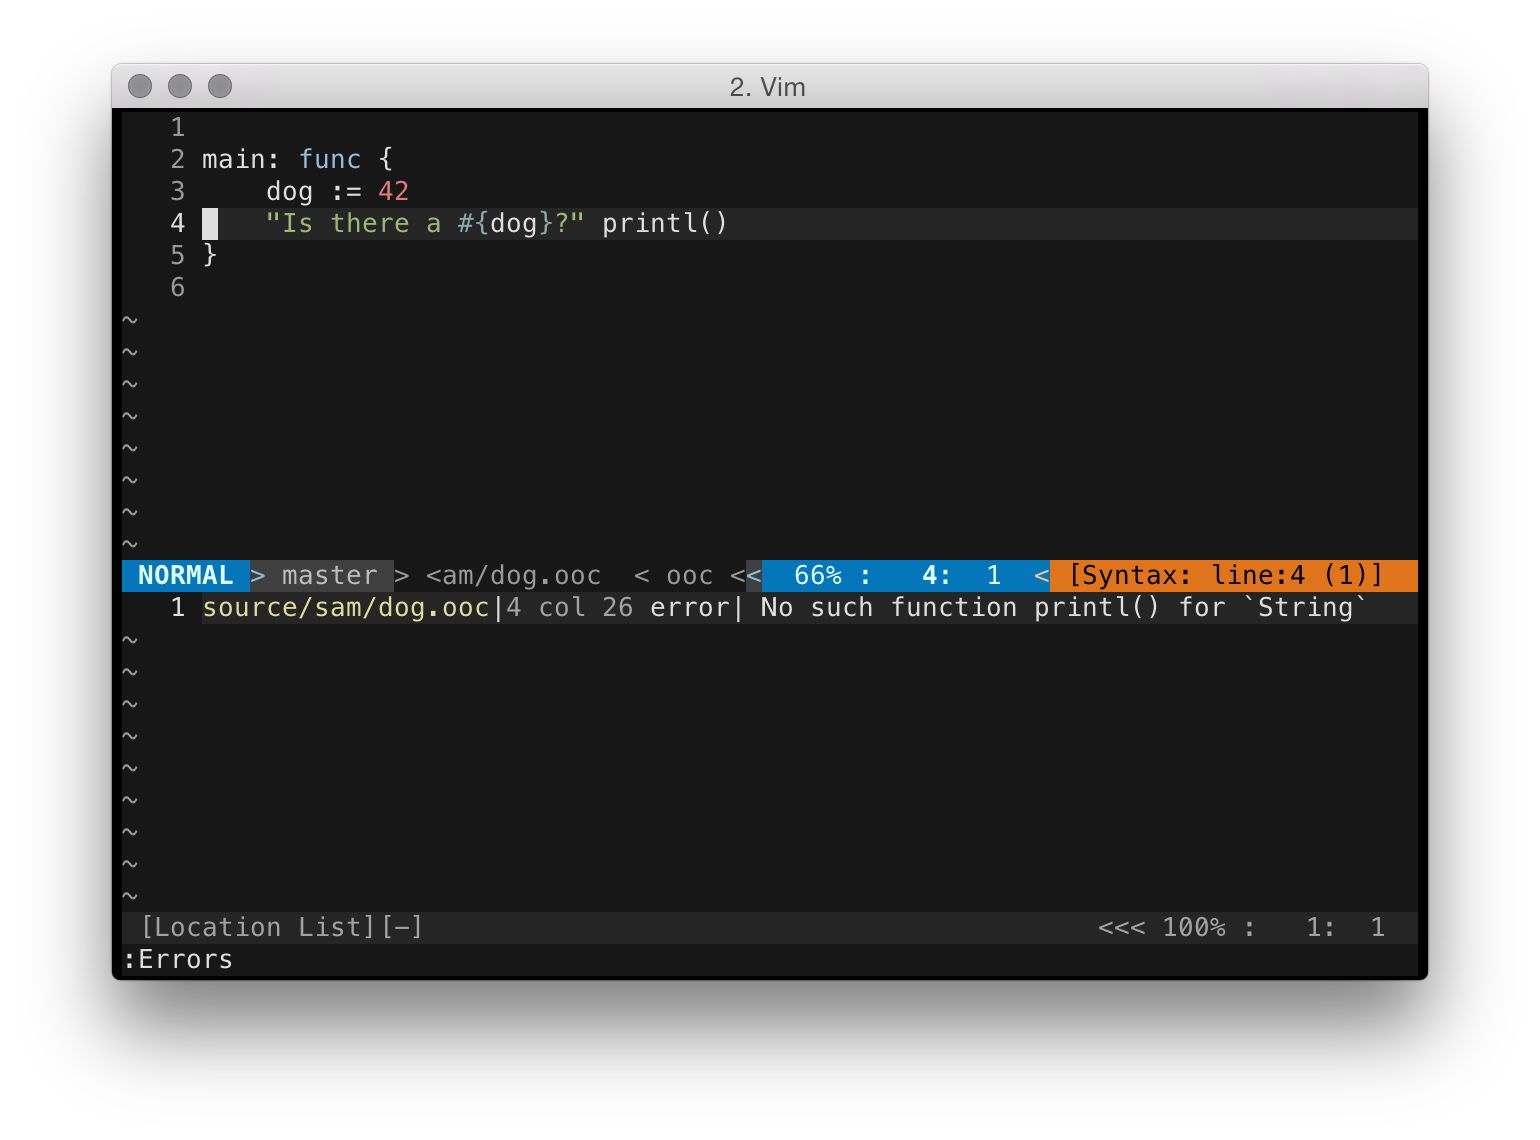Click the ooc filetype indicator

click(x=689, y=575)
